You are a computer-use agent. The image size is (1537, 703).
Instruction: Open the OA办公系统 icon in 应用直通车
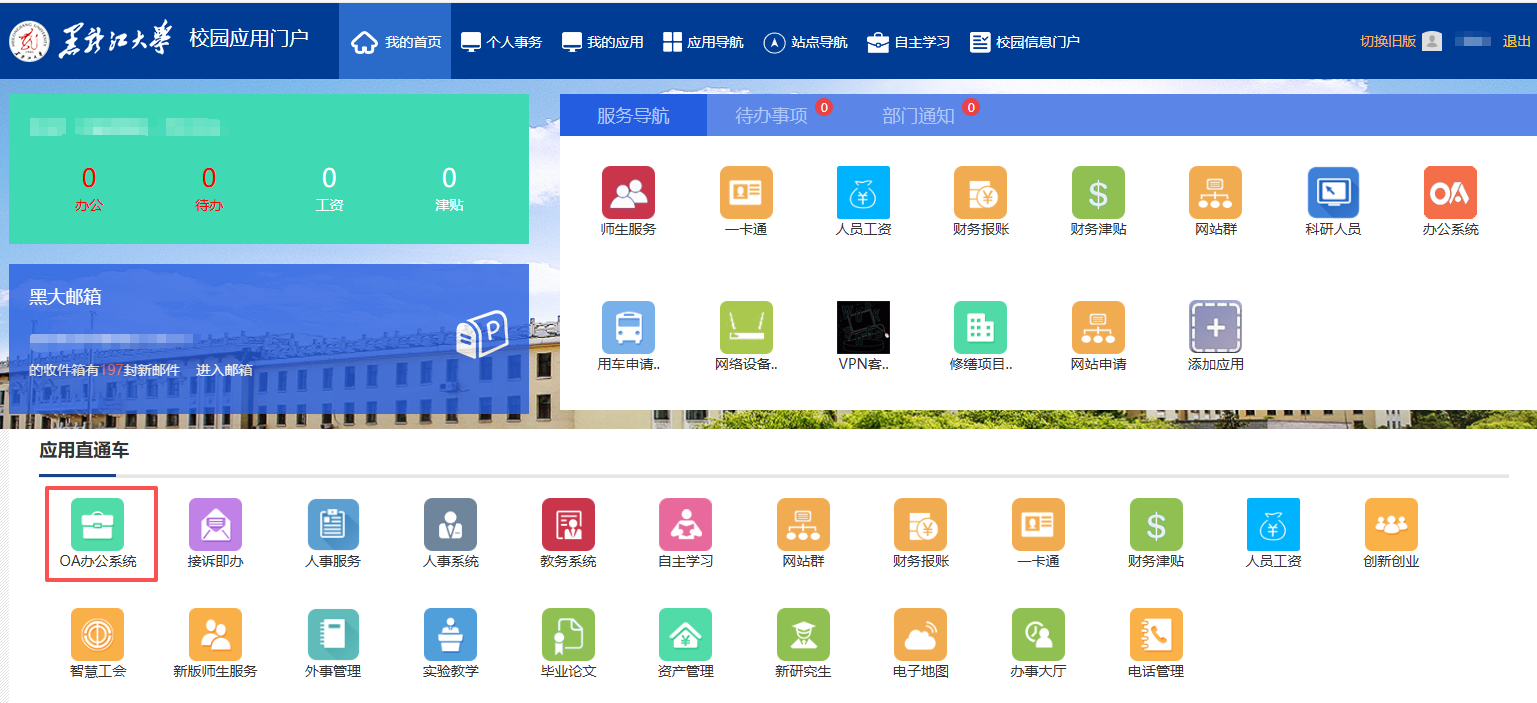coord(98,525)
